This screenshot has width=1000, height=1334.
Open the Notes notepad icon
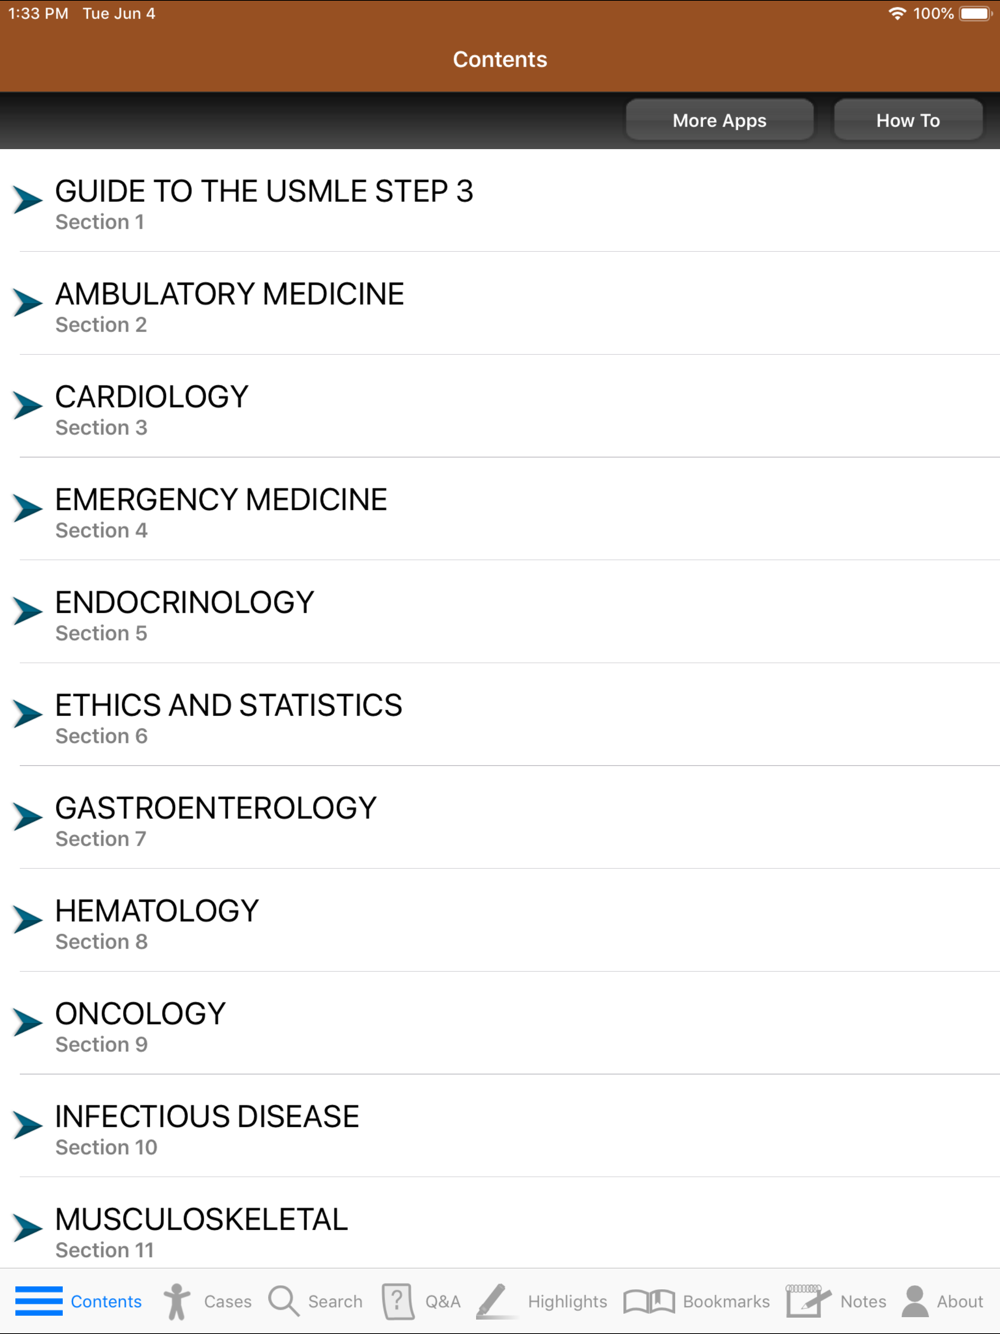[808, 1301]
